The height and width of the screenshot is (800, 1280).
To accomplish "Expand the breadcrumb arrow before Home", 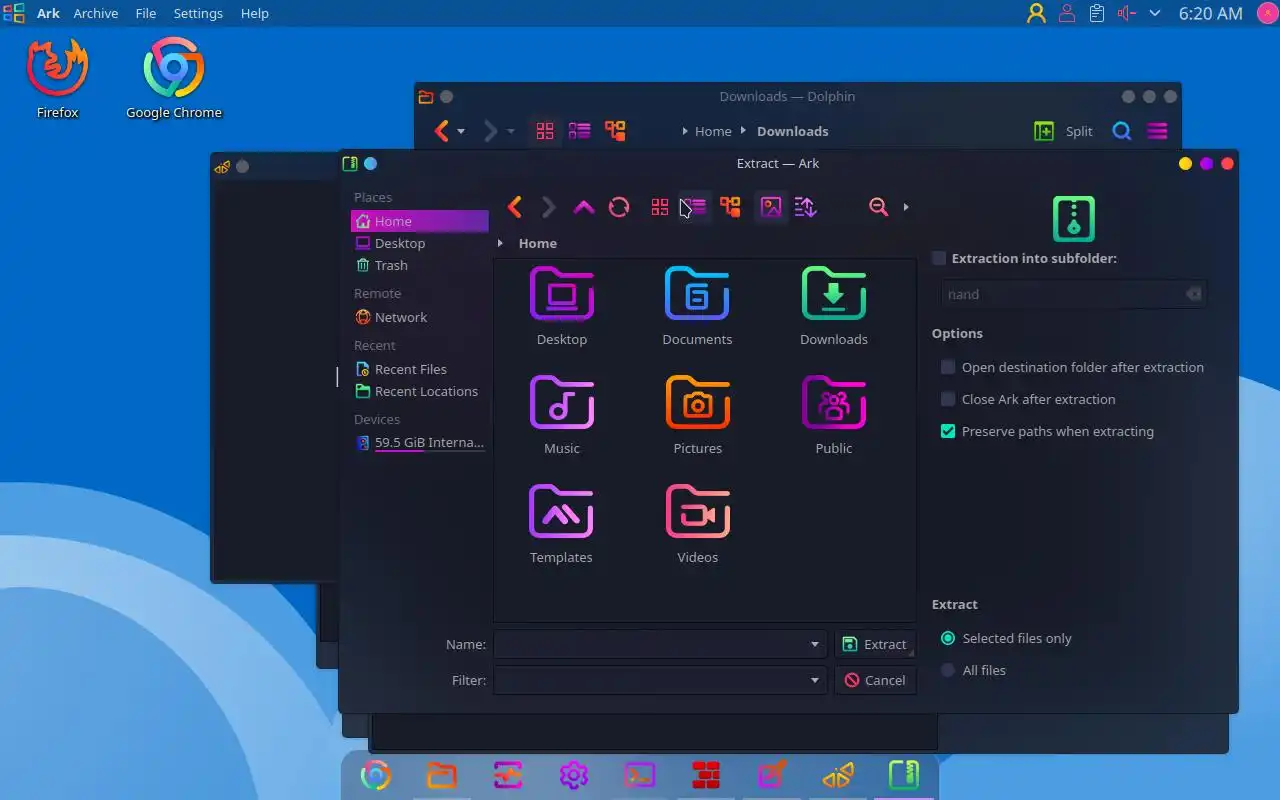I will pyautogui.click(x=501, y=243).
